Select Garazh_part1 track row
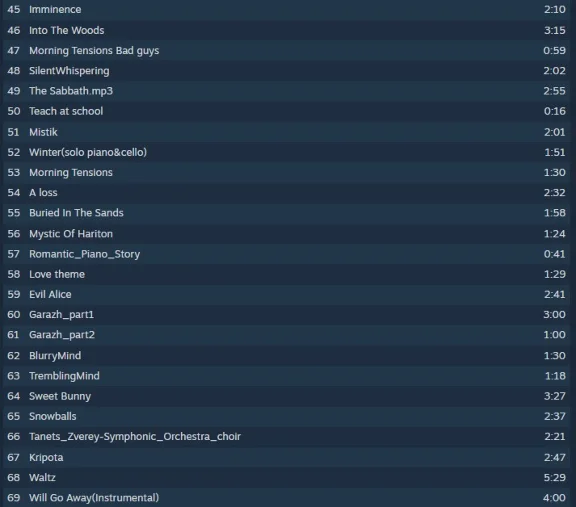 click(x=286, y=314)
